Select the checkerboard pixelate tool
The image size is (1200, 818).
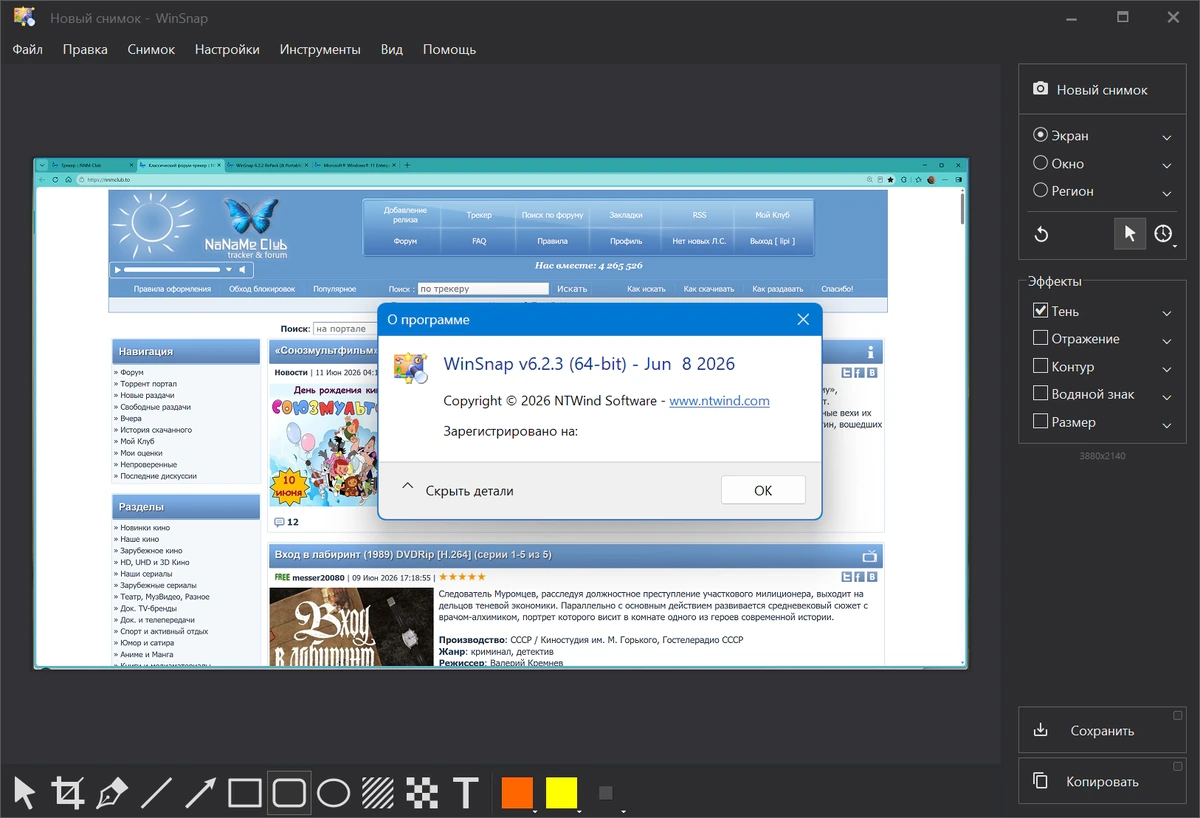click(421, 793)
